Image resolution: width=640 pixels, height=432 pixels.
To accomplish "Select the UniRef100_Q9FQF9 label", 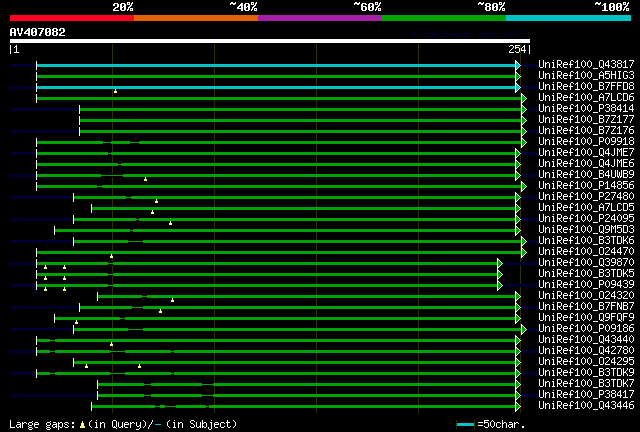I will click(586, 318).
